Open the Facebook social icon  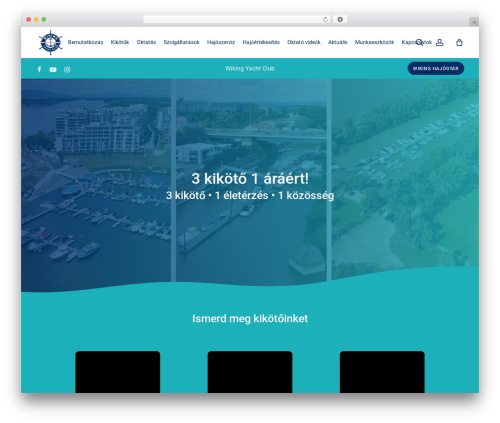click(x=39, y=69)
